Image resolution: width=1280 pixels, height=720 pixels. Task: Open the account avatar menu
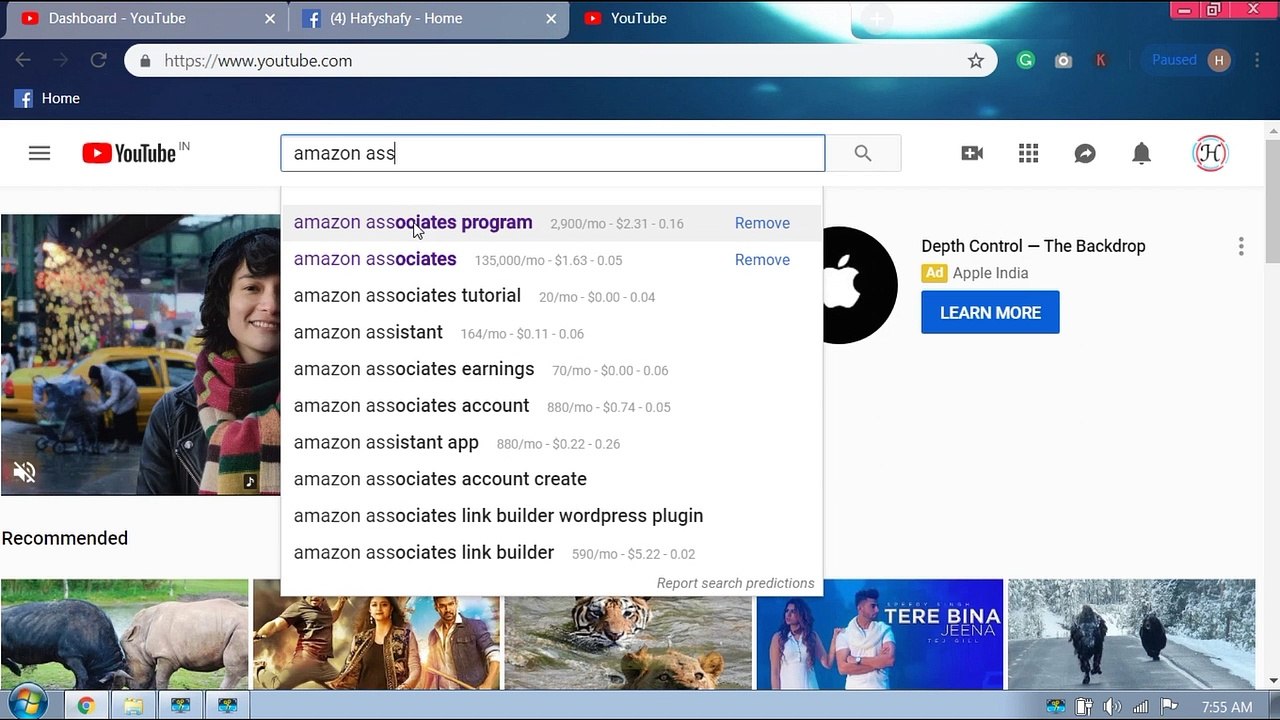[x=1210, y=153]
